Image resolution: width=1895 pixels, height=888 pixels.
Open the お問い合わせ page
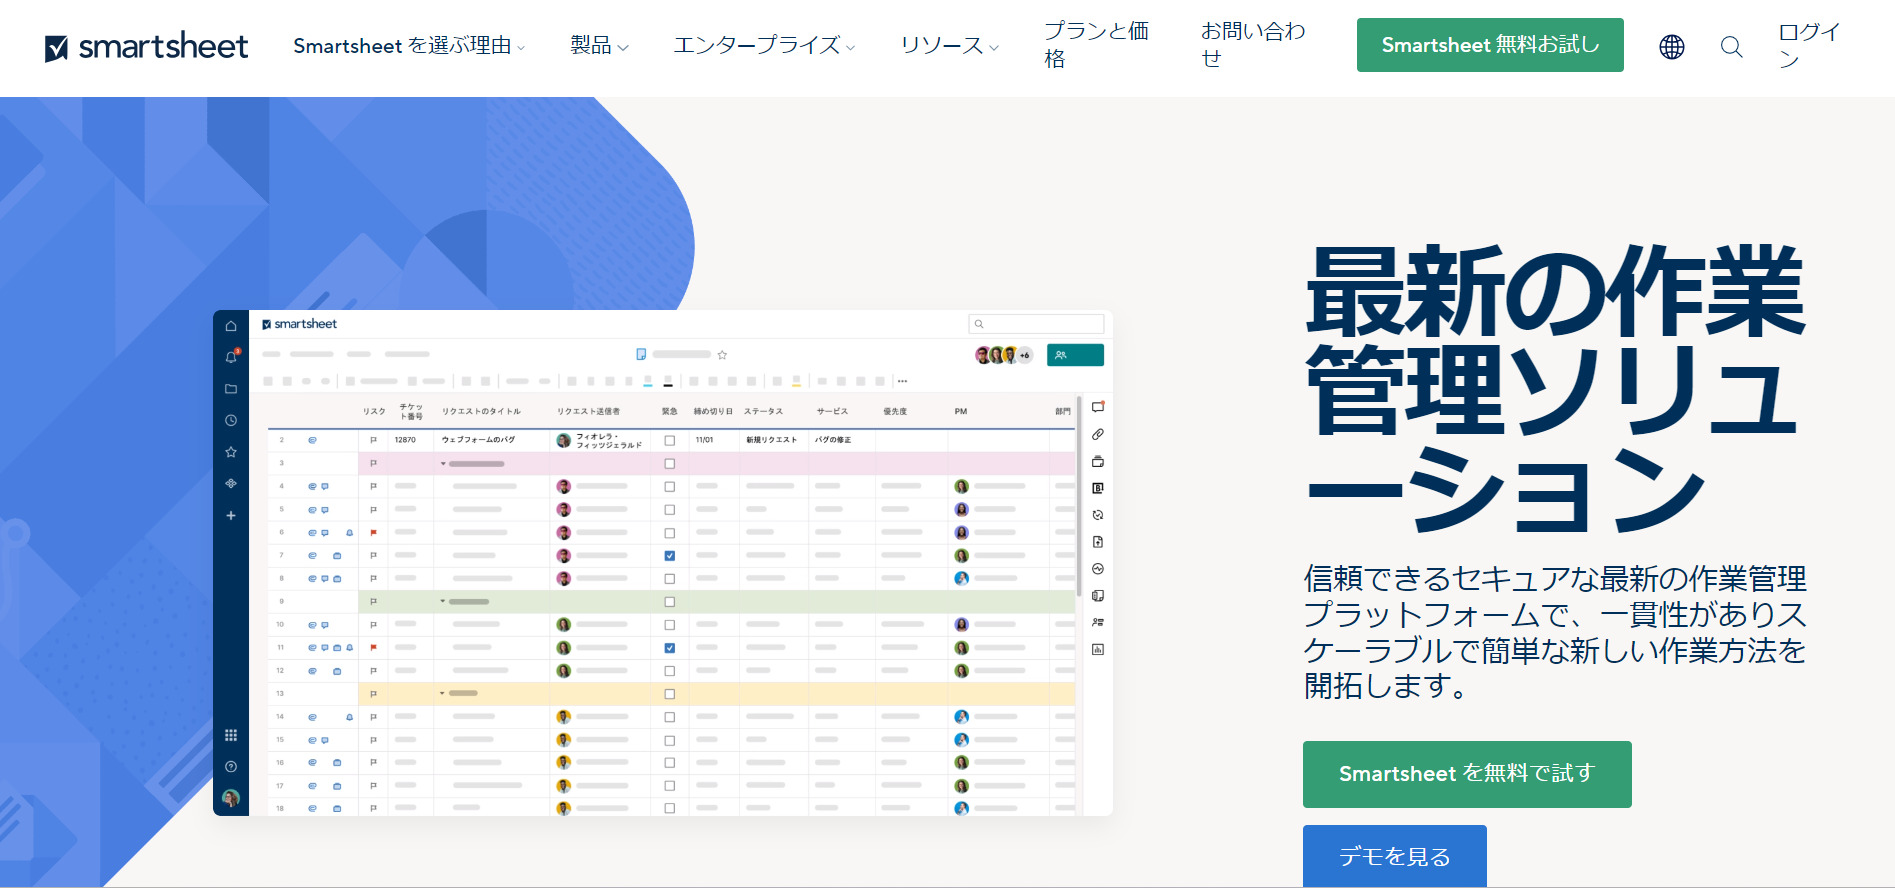(x=1254, y=46)
